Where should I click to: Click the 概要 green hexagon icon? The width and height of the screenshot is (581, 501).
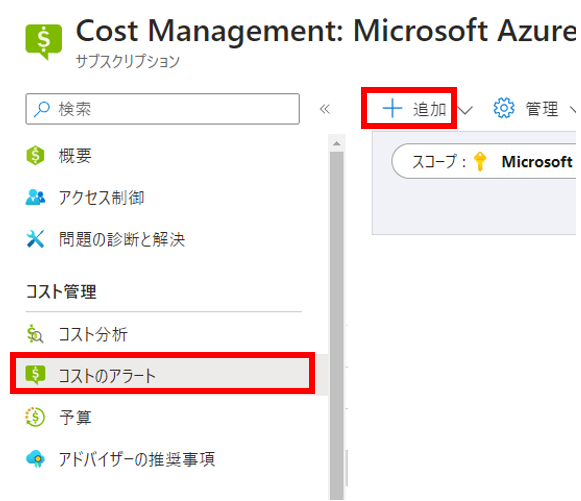[x=35, y=155]
